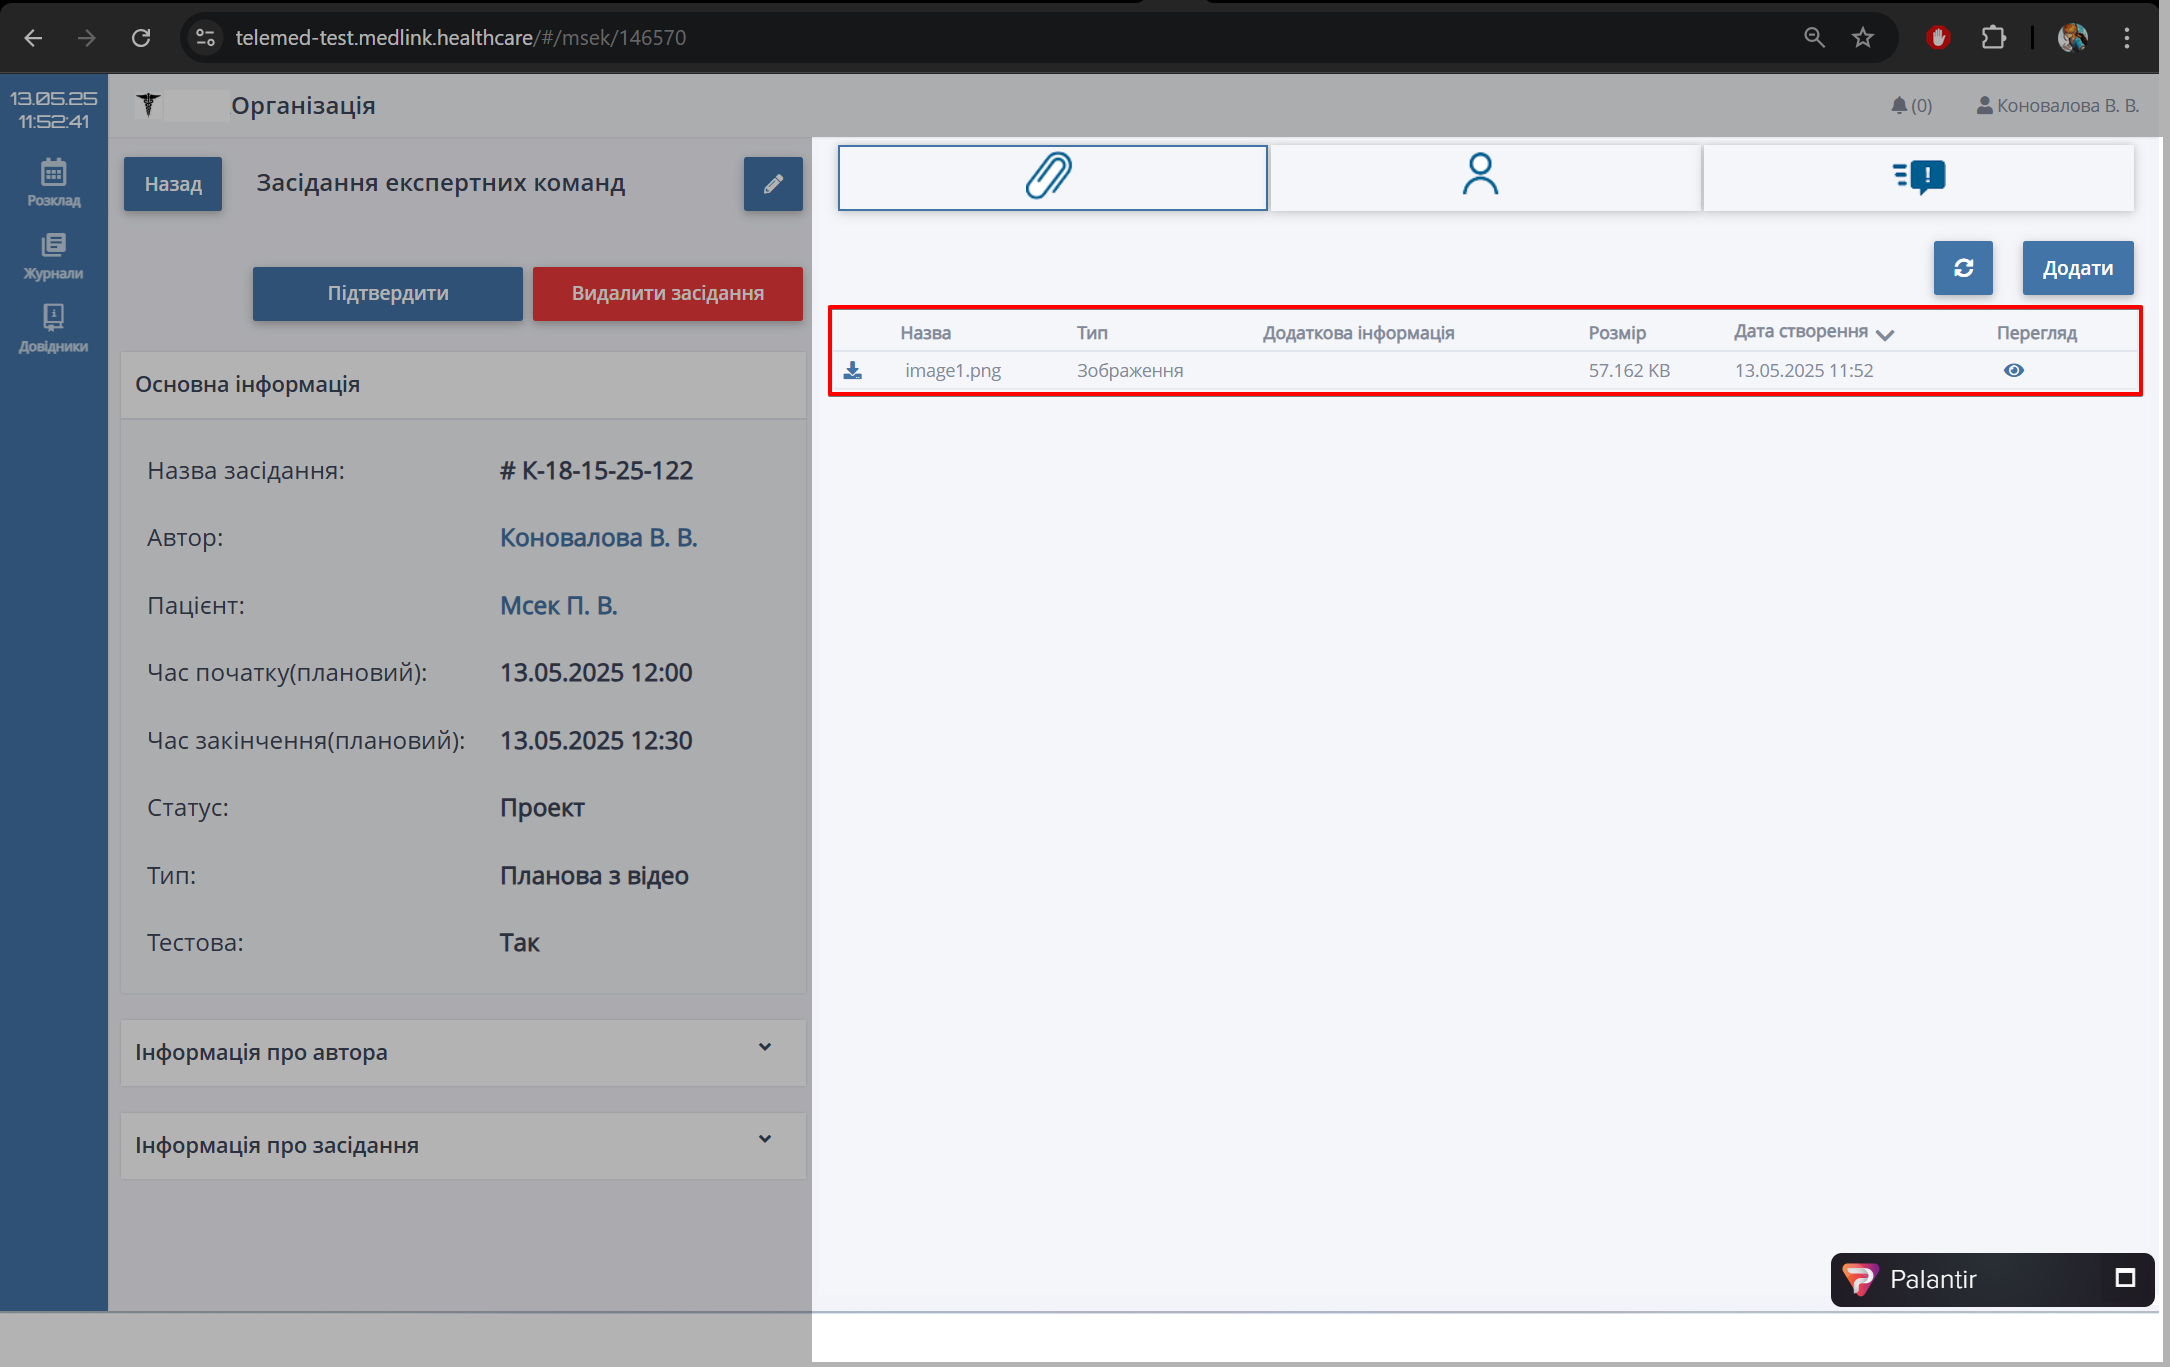
Task: Download the image1.png file
Action: click(x=852, y=371)
